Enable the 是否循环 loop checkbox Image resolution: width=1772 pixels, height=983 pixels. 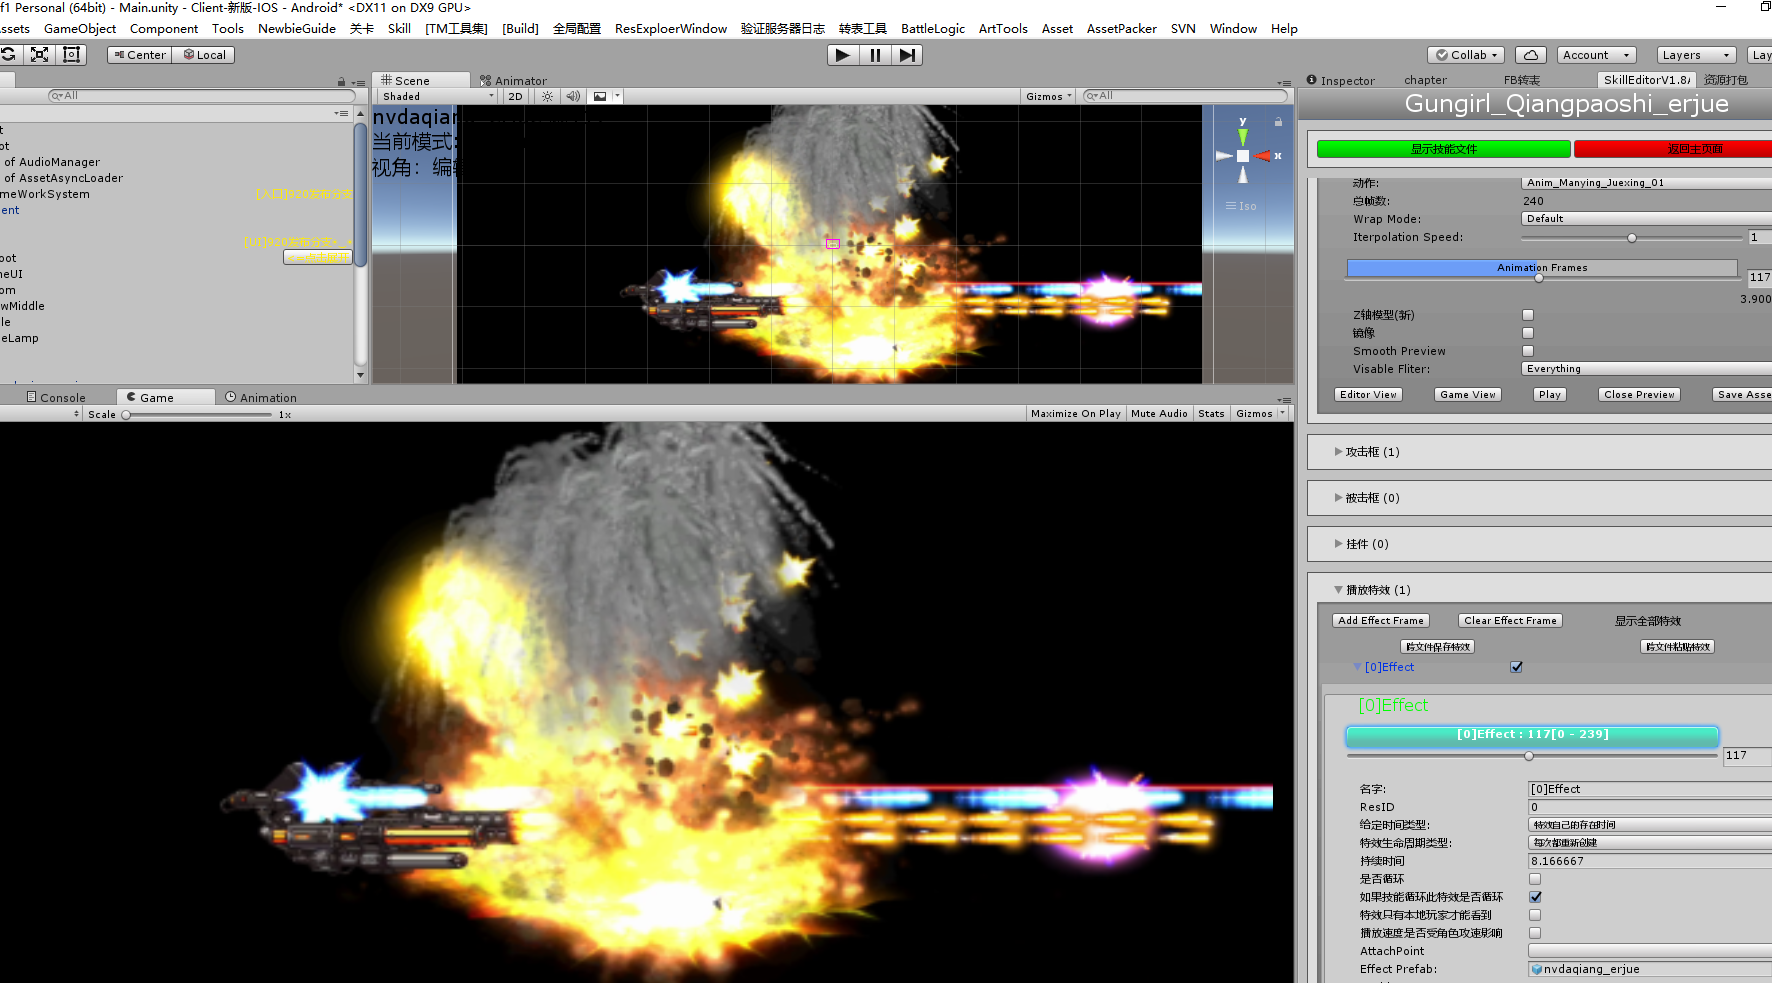[x=1535, y=879]
